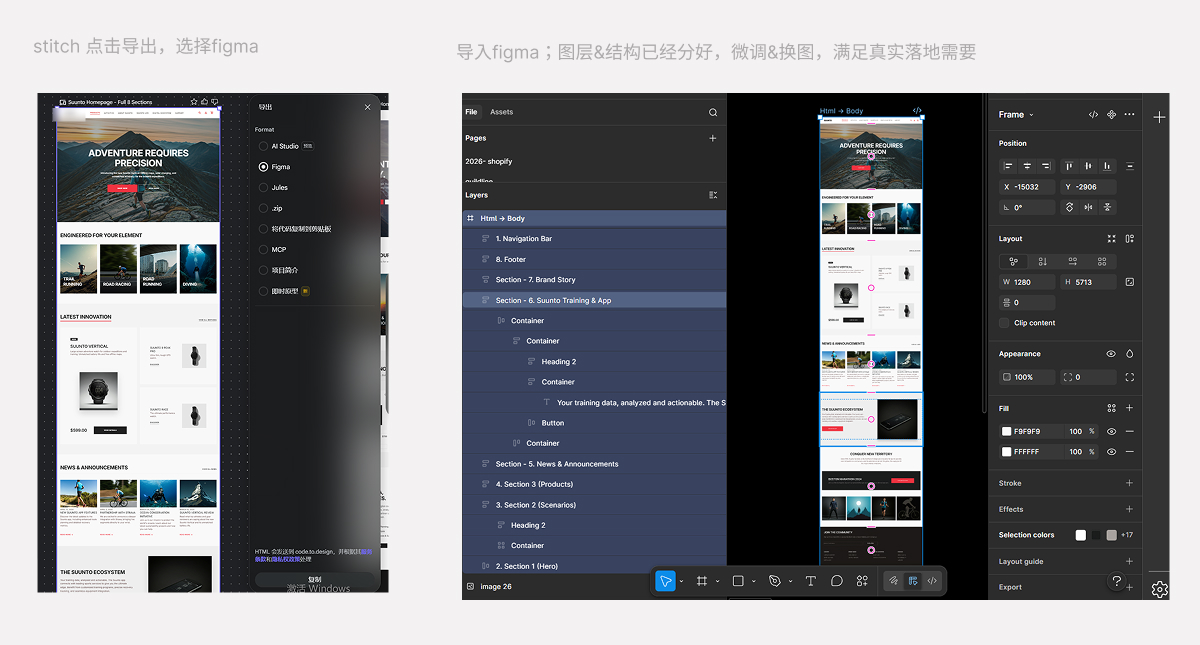Enable the Clip content checkbox

pos(1004,323)
